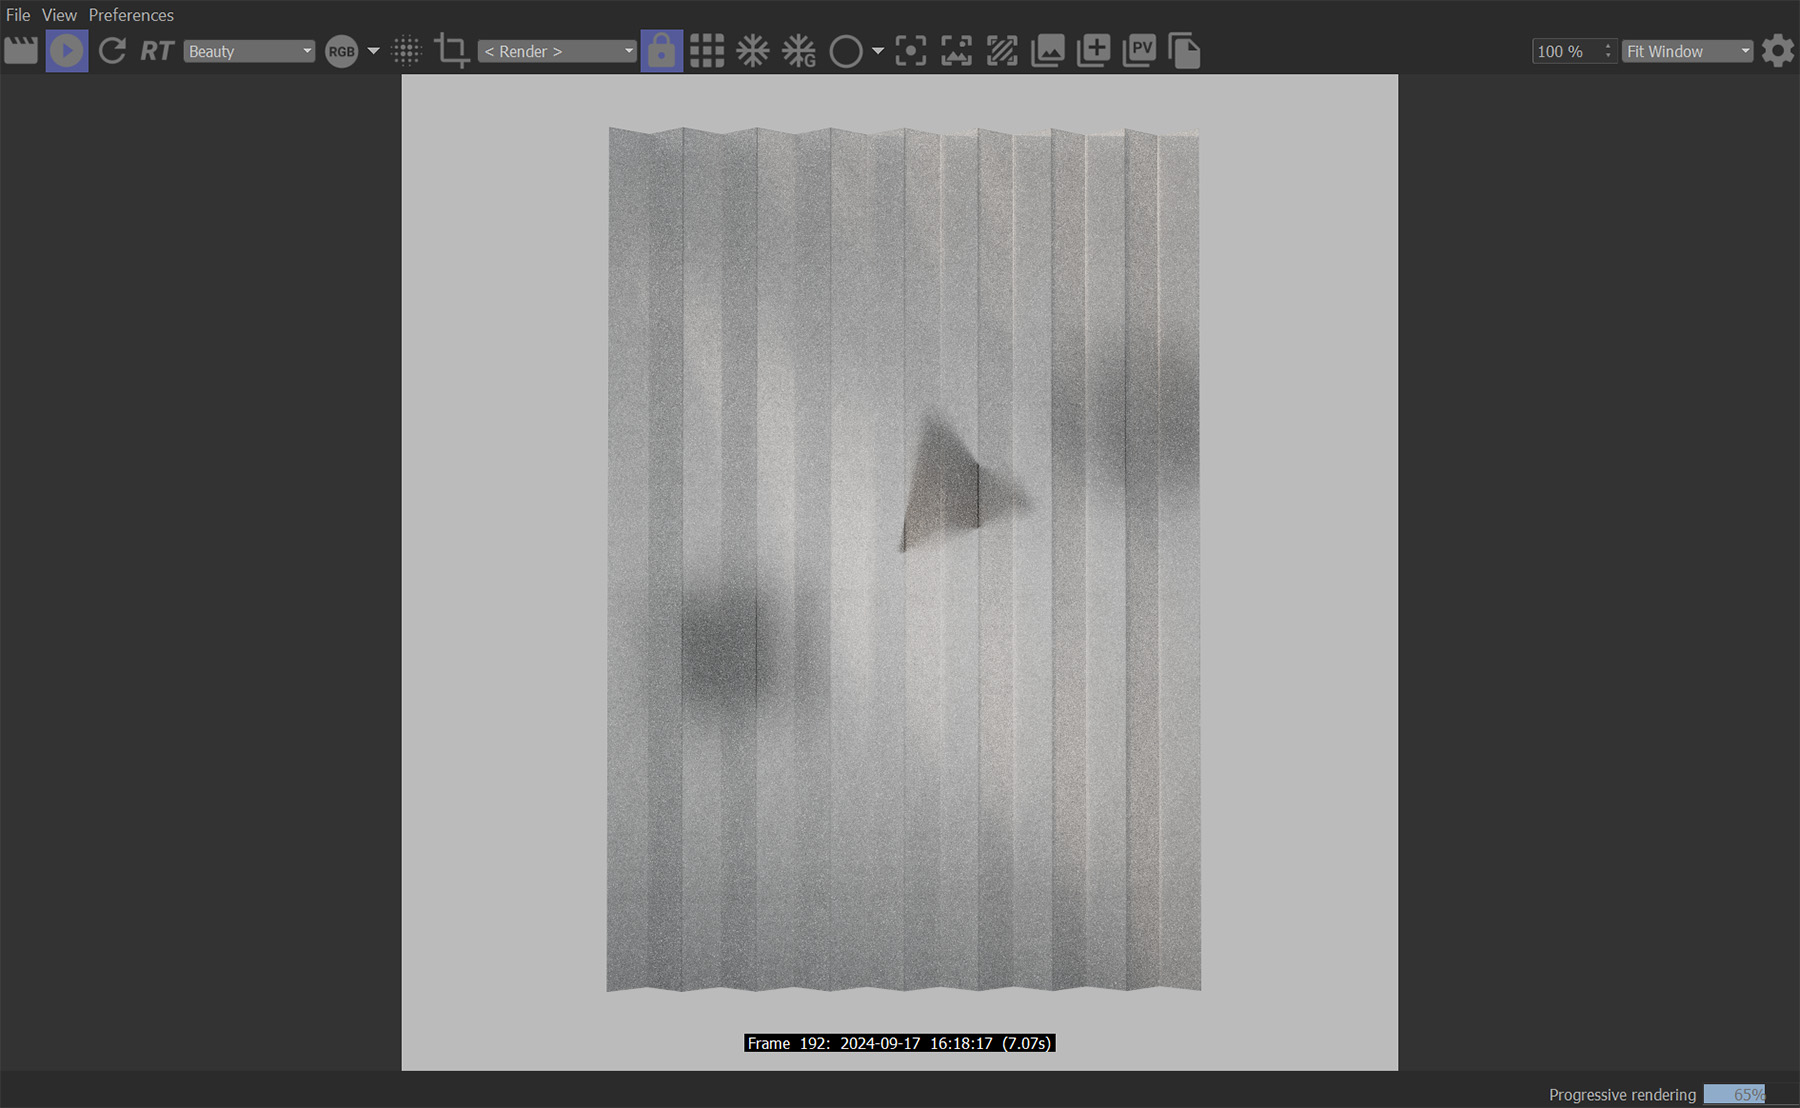Open the filmstrip navigation panel
The height and width of the screenshot is (1108, 1800).
click(x=20, y=50)
